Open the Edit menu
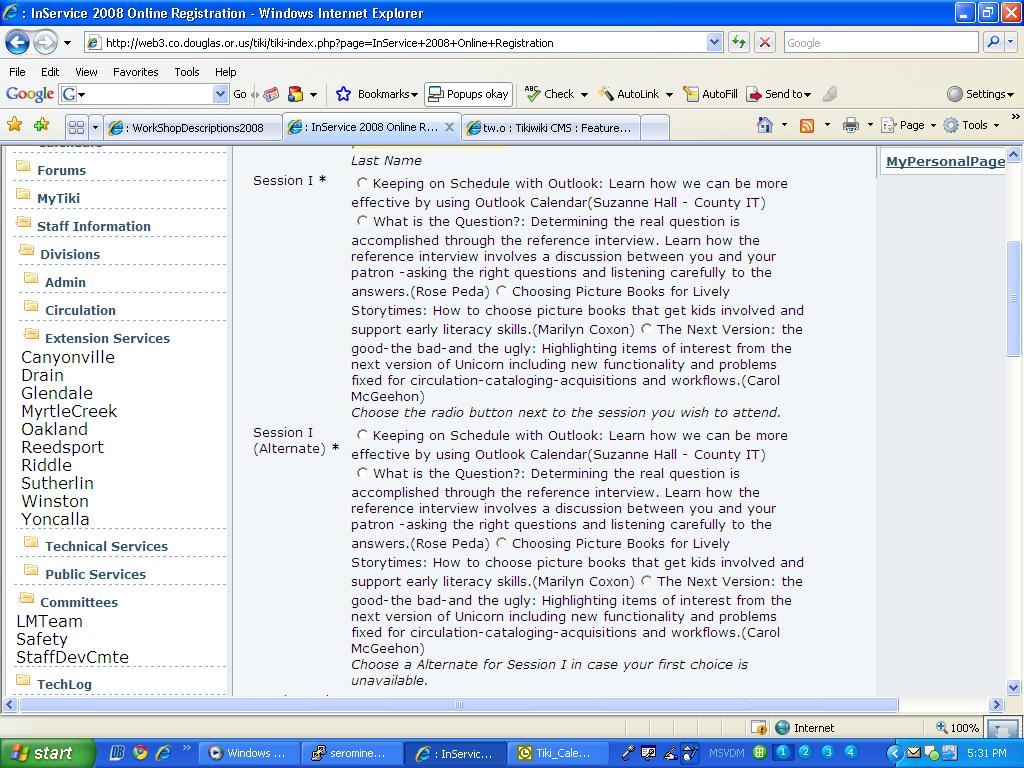1024x768 pixels. 50,72
